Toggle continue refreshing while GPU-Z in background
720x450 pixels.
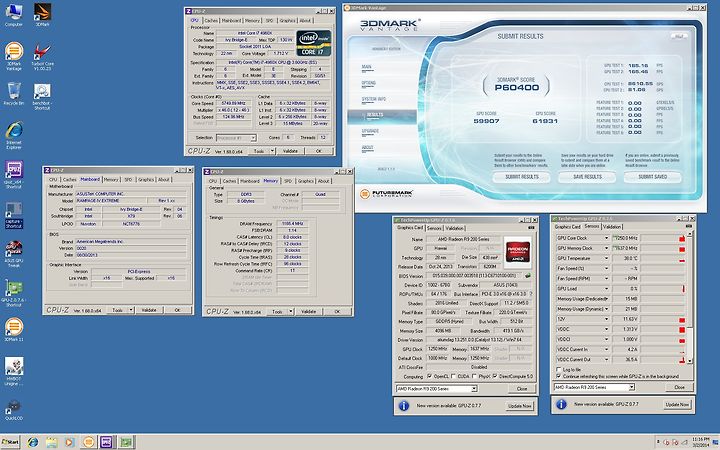[x=558, y=376]
